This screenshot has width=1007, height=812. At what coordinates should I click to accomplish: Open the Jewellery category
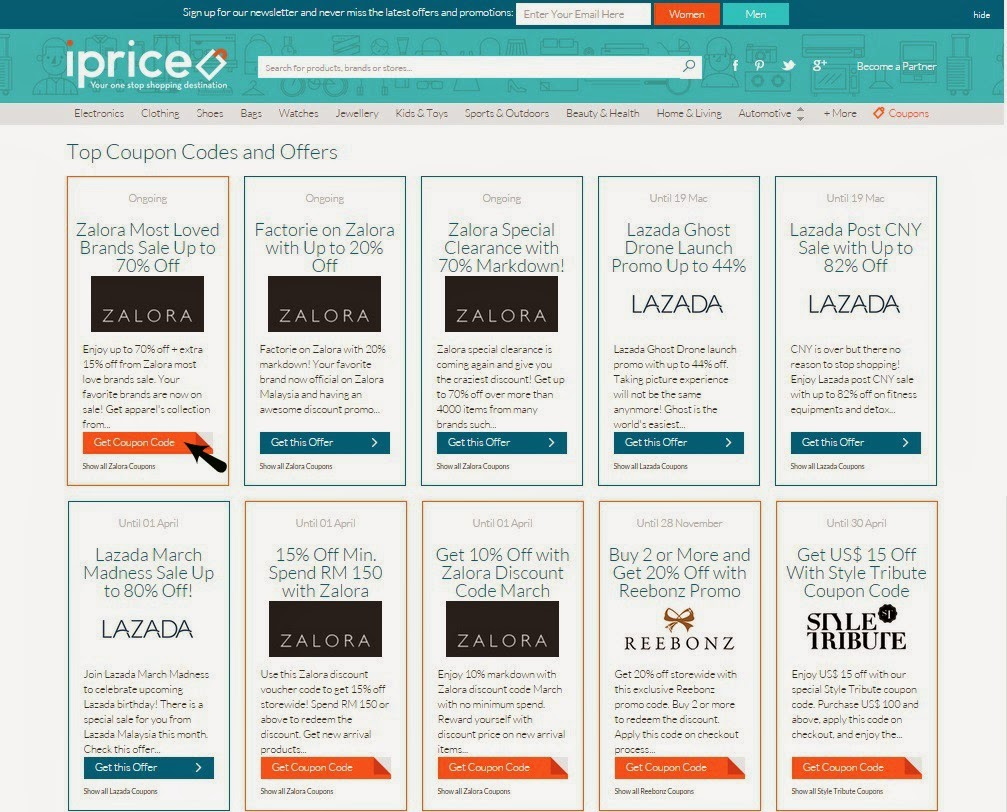(356, 113)
